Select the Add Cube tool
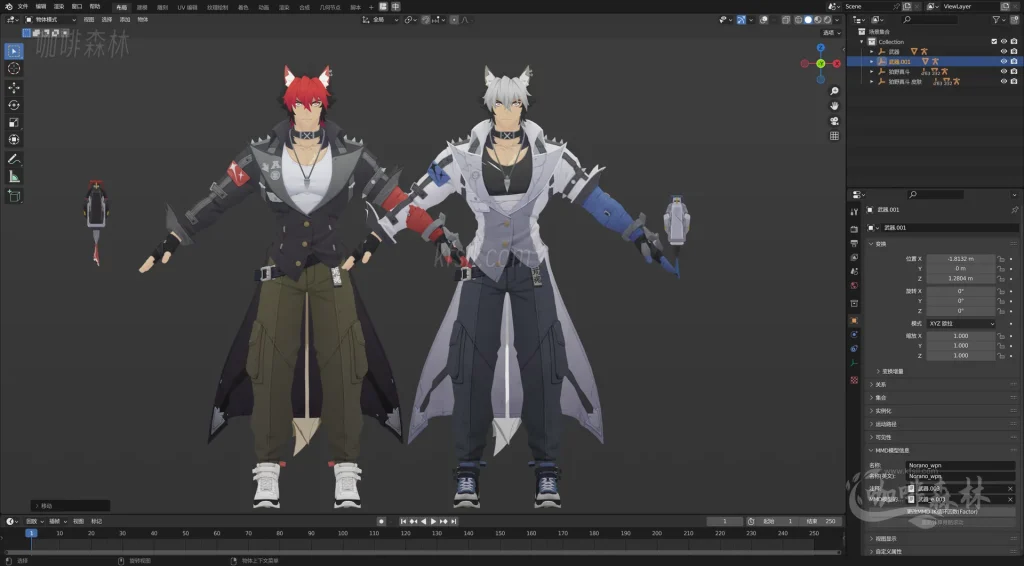This screenshot has height=566, width=1024. [x=14, y=196]
